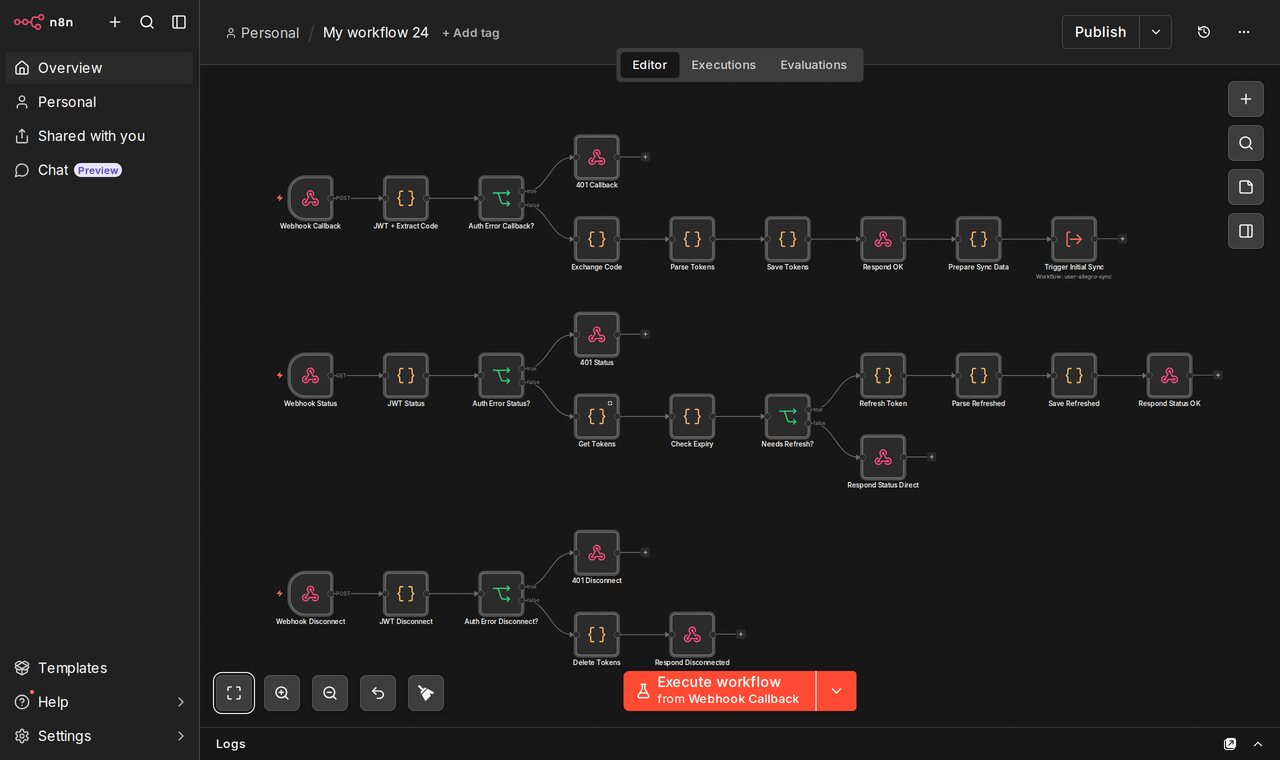The height and width of the screenshot is (760, 1280).
Task: Select JWT Status node
Action: click(x=406, y=375)
